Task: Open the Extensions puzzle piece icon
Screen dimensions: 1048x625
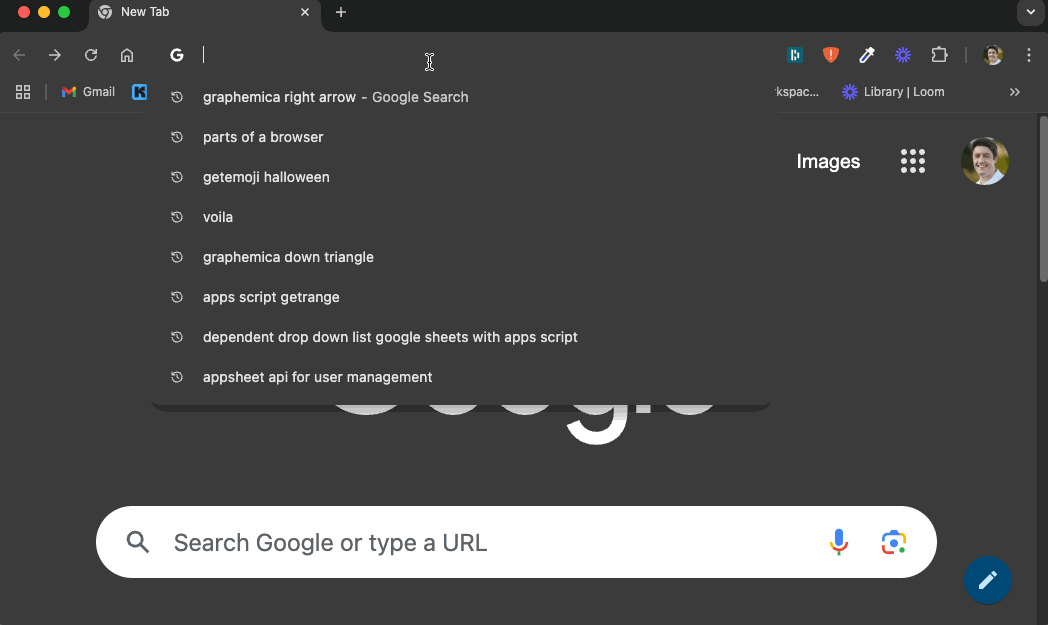Action: 939,55
